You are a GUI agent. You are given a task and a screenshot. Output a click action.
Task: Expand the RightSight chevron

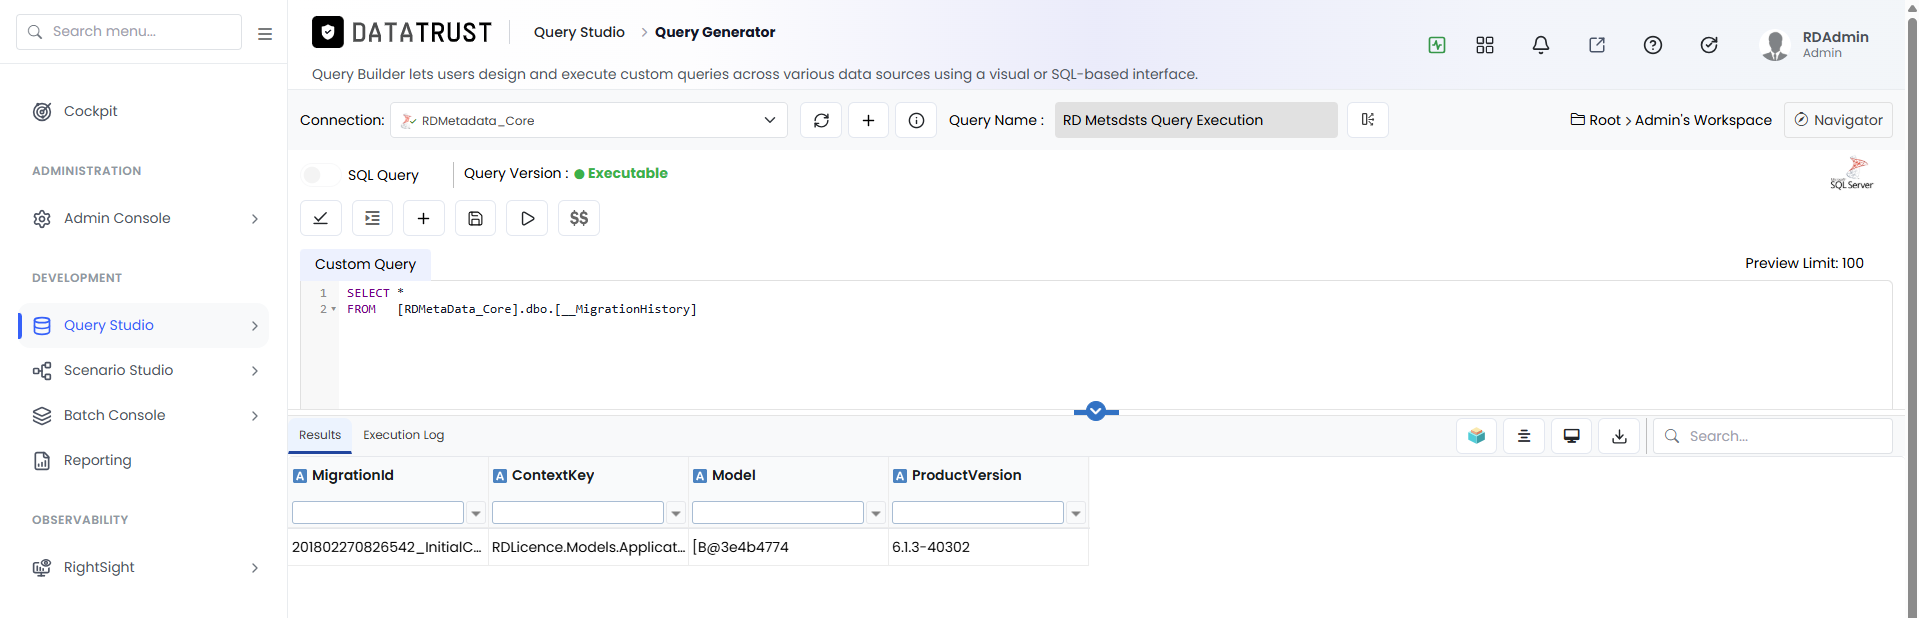255,568
